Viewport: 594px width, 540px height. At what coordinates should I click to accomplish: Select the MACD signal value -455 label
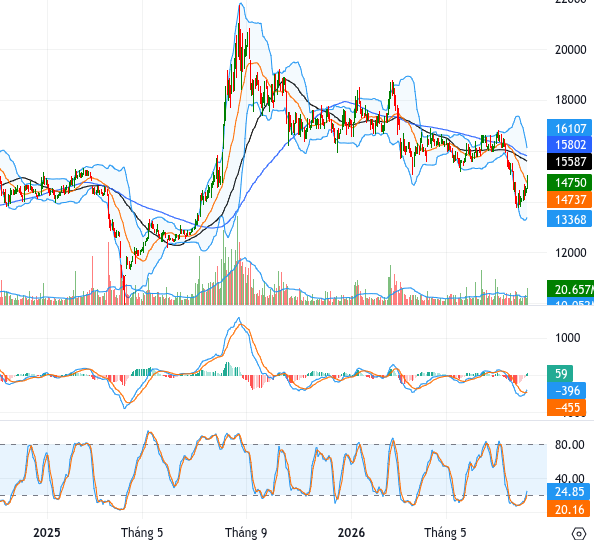(x=566, y=407)
